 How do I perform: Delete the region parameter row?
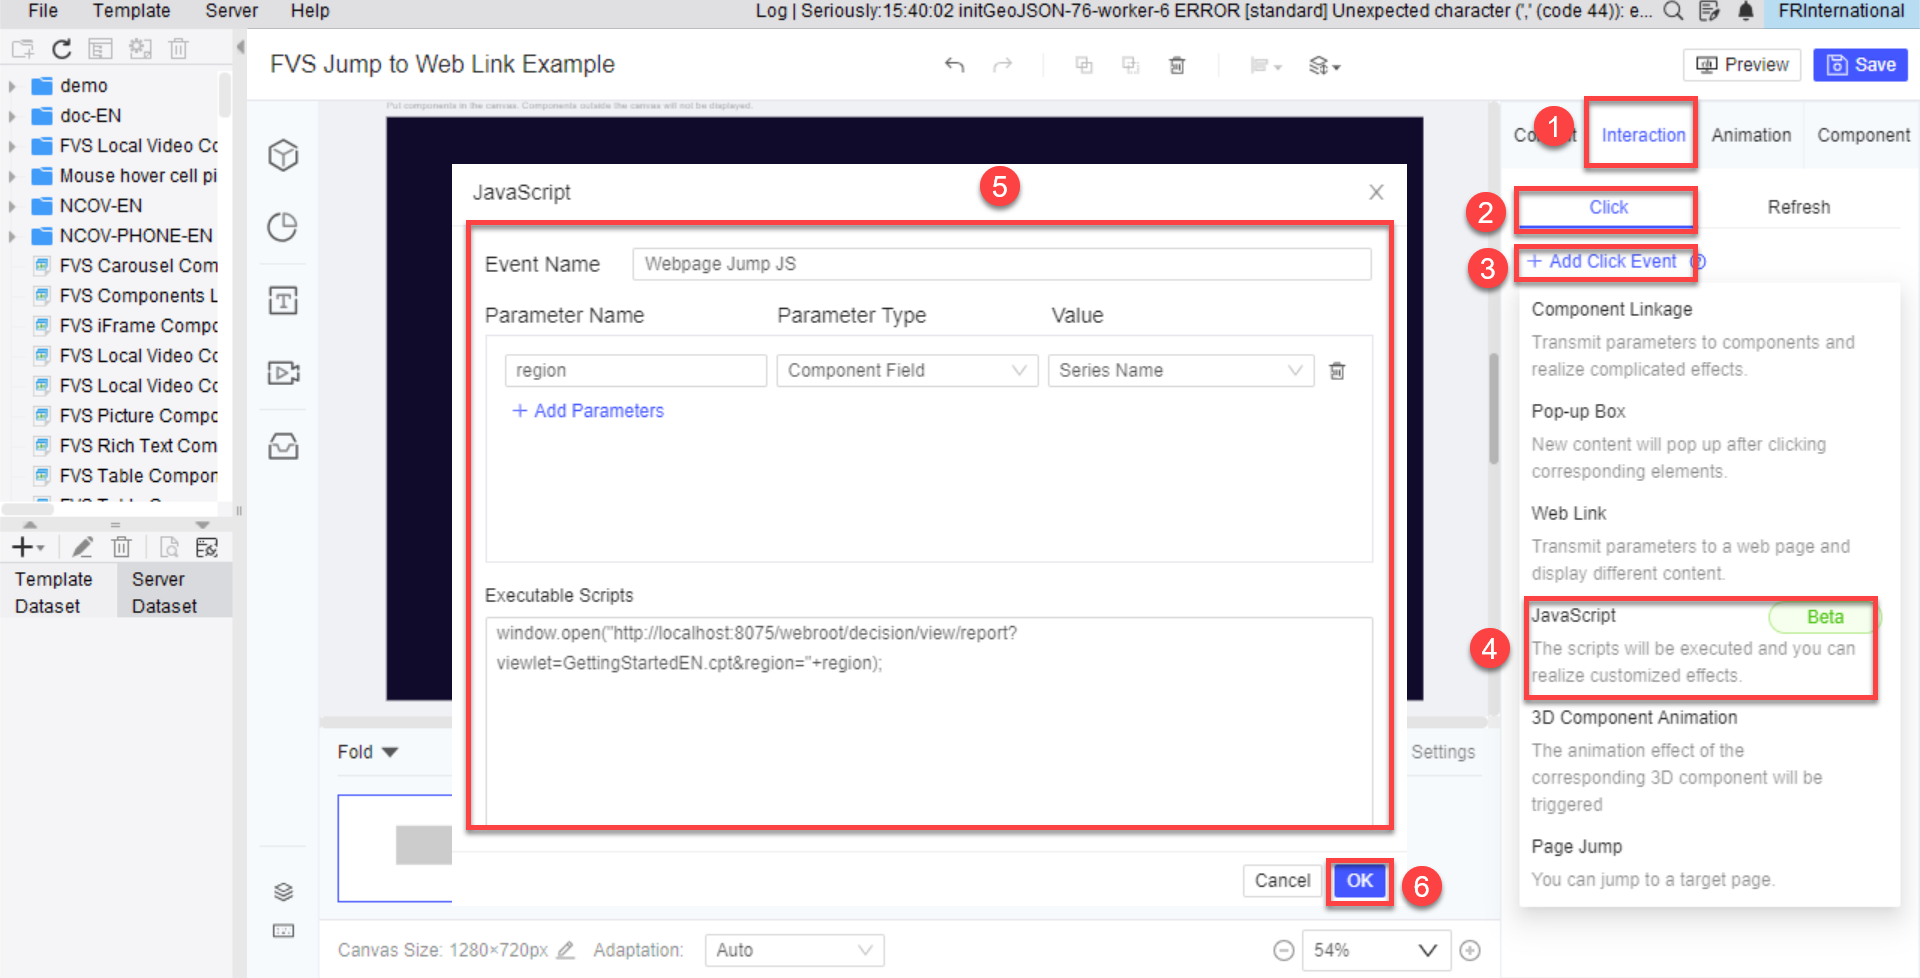click(1337, 371)
